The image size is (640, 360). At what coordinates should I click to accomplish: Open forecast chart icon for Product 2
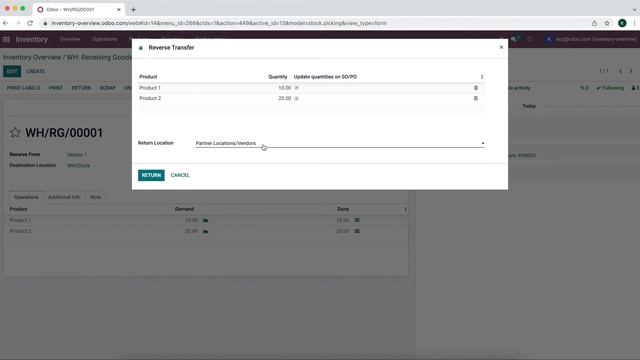coord(206,231)
